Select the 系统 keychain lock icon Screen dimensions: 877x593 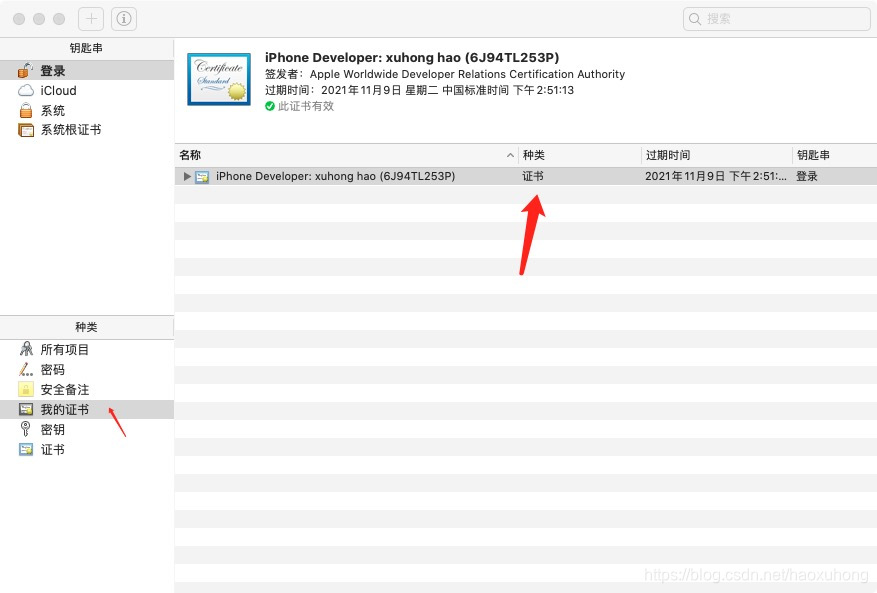(x=26, y=110)
